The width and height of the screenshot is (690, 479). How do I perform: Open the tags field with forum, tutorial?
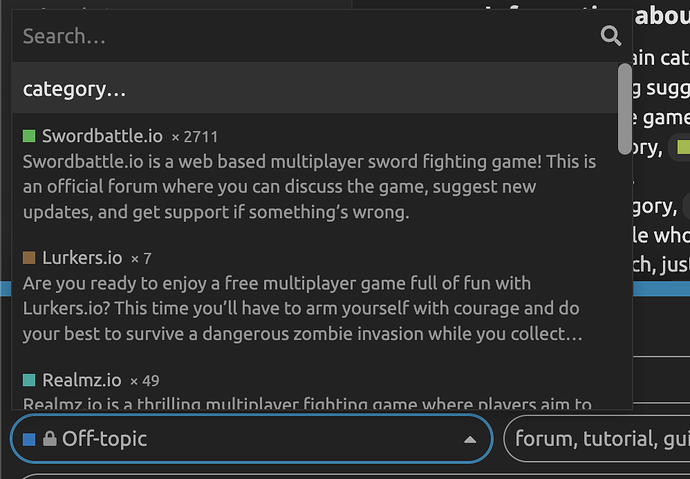click(596, 439)
